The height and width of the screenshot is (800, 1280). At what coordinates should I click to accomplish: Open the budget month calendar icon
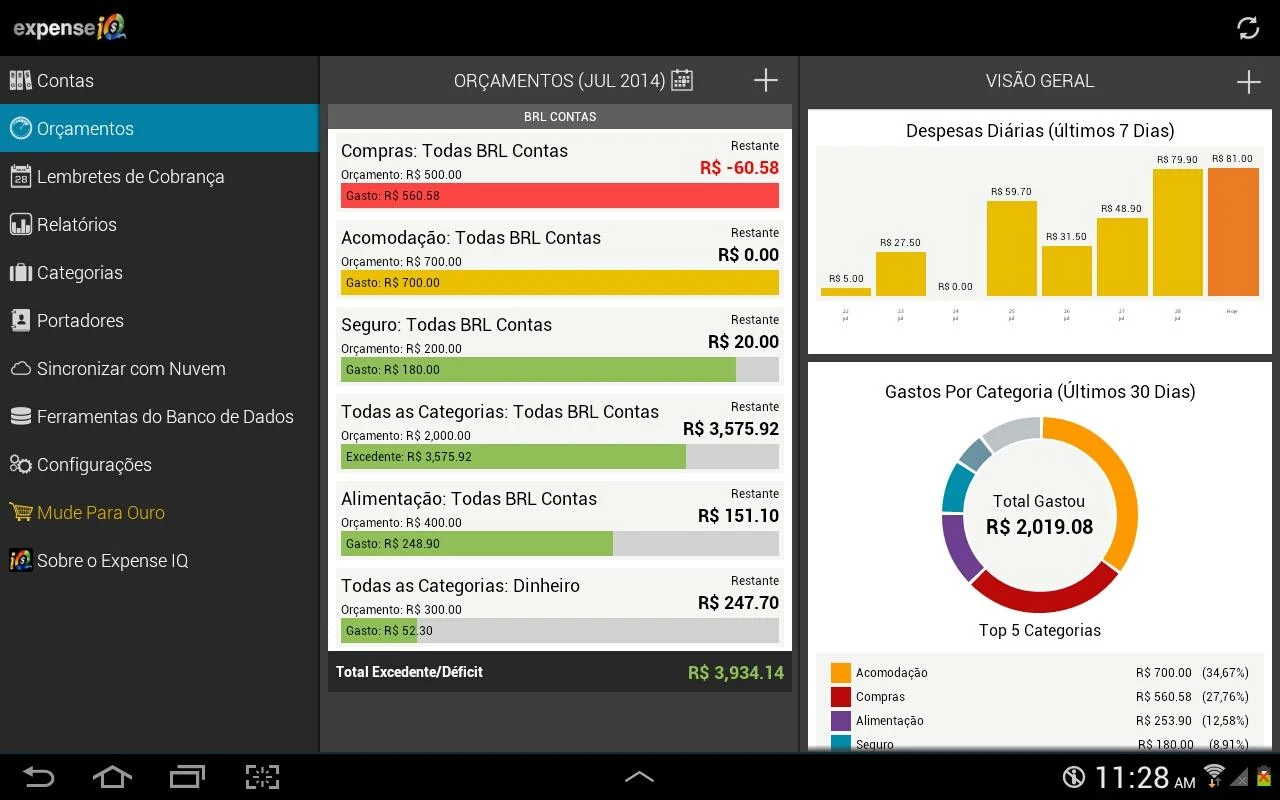coord(682,80)
